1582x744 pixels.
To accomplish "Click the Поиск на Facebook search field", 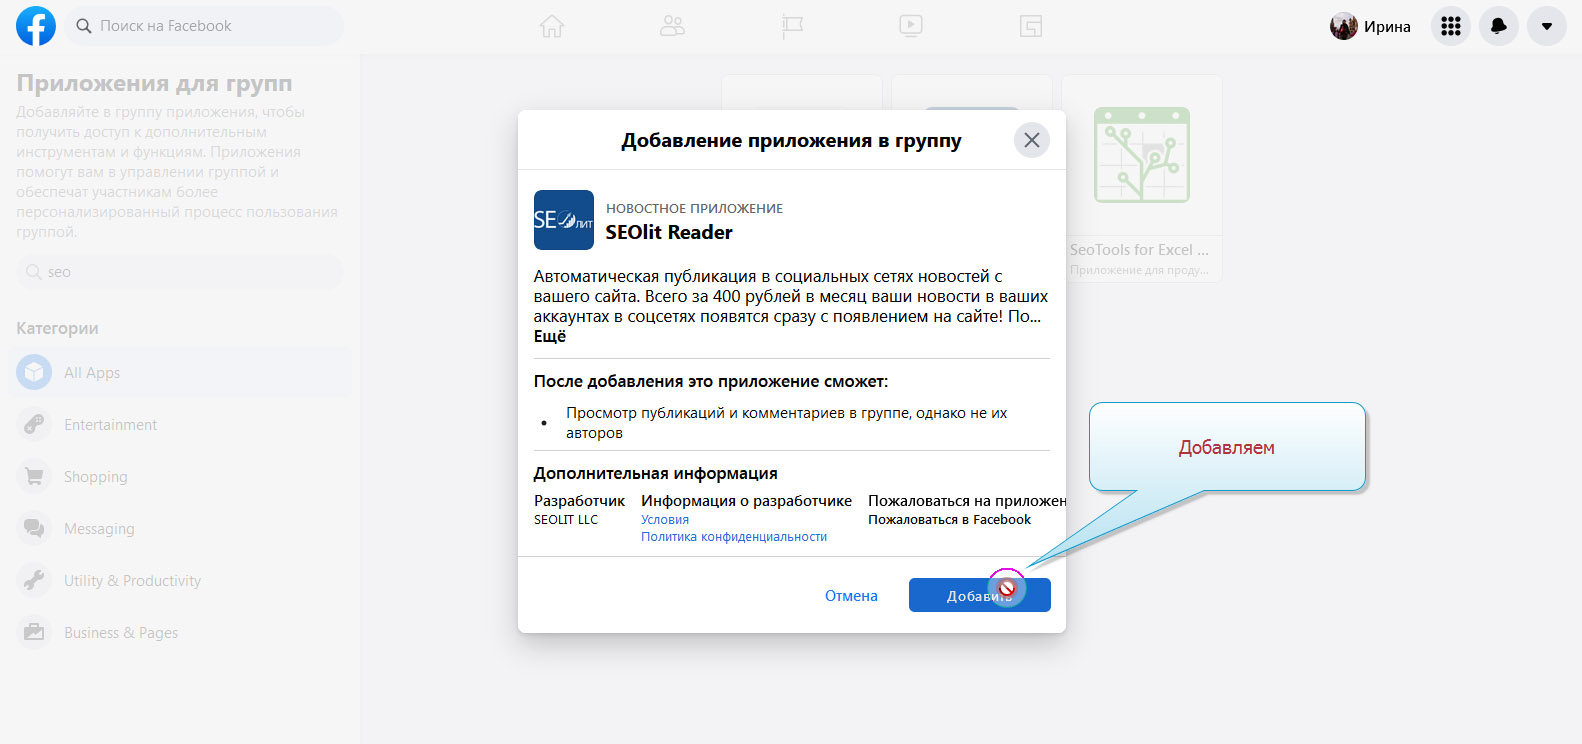I will pyautogui.click(x=205, y=26).
